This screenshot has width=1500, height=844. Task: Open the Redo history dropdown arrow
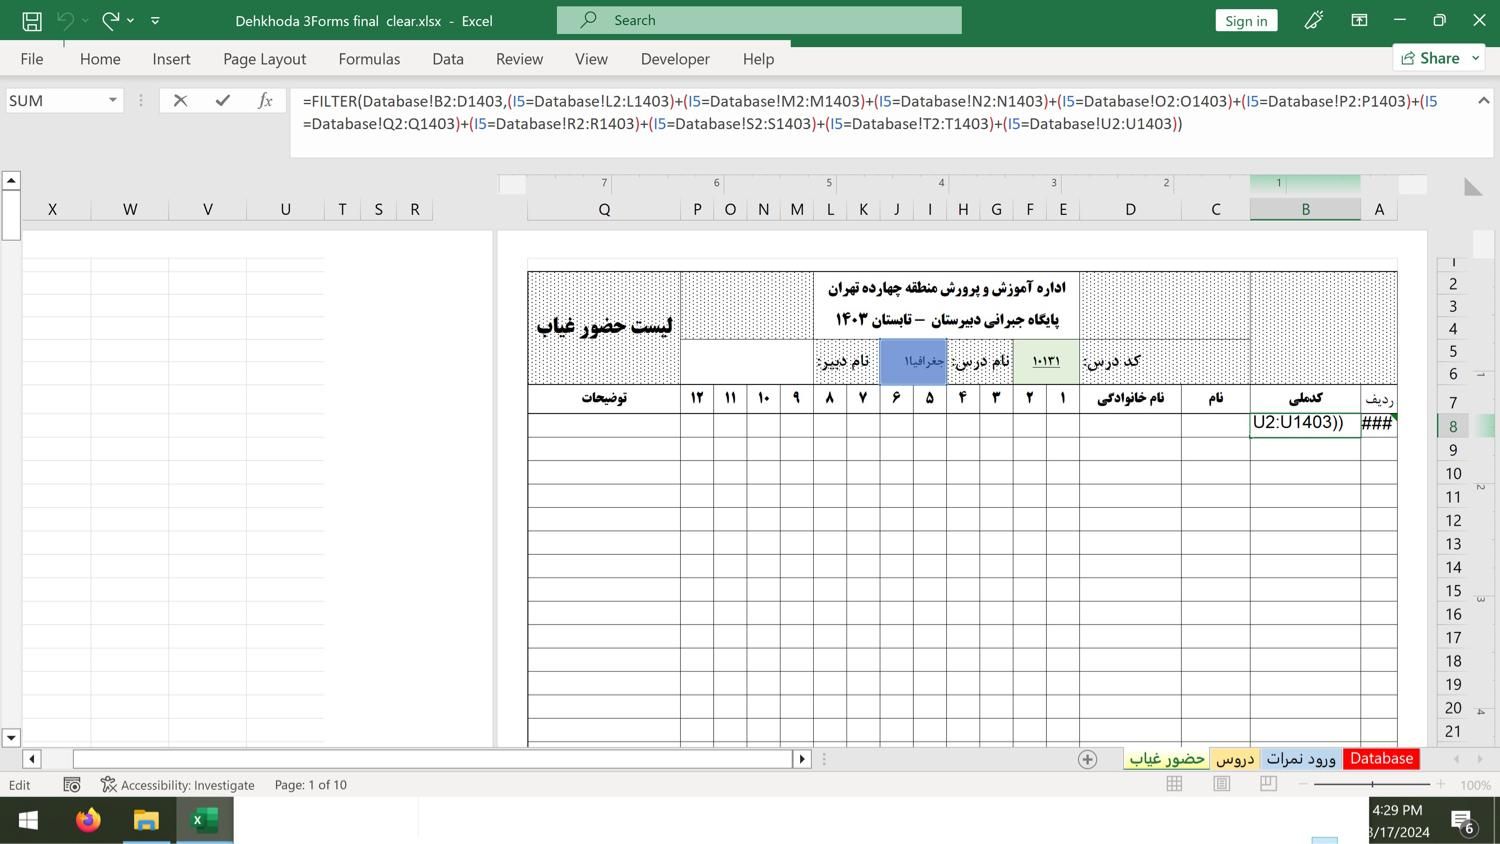pyautogui.click(x=130, y=20)
